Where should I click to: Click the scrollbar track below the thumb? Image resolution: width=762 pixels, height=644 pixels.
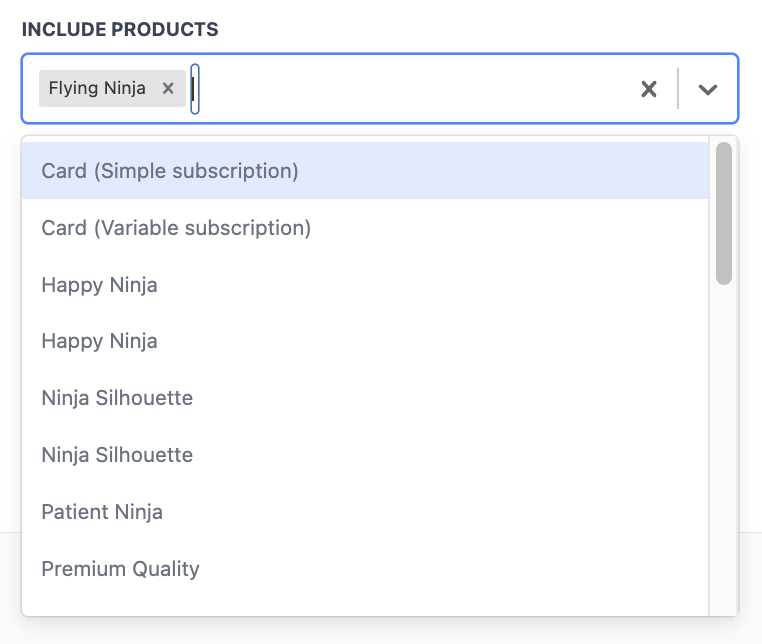724,450
